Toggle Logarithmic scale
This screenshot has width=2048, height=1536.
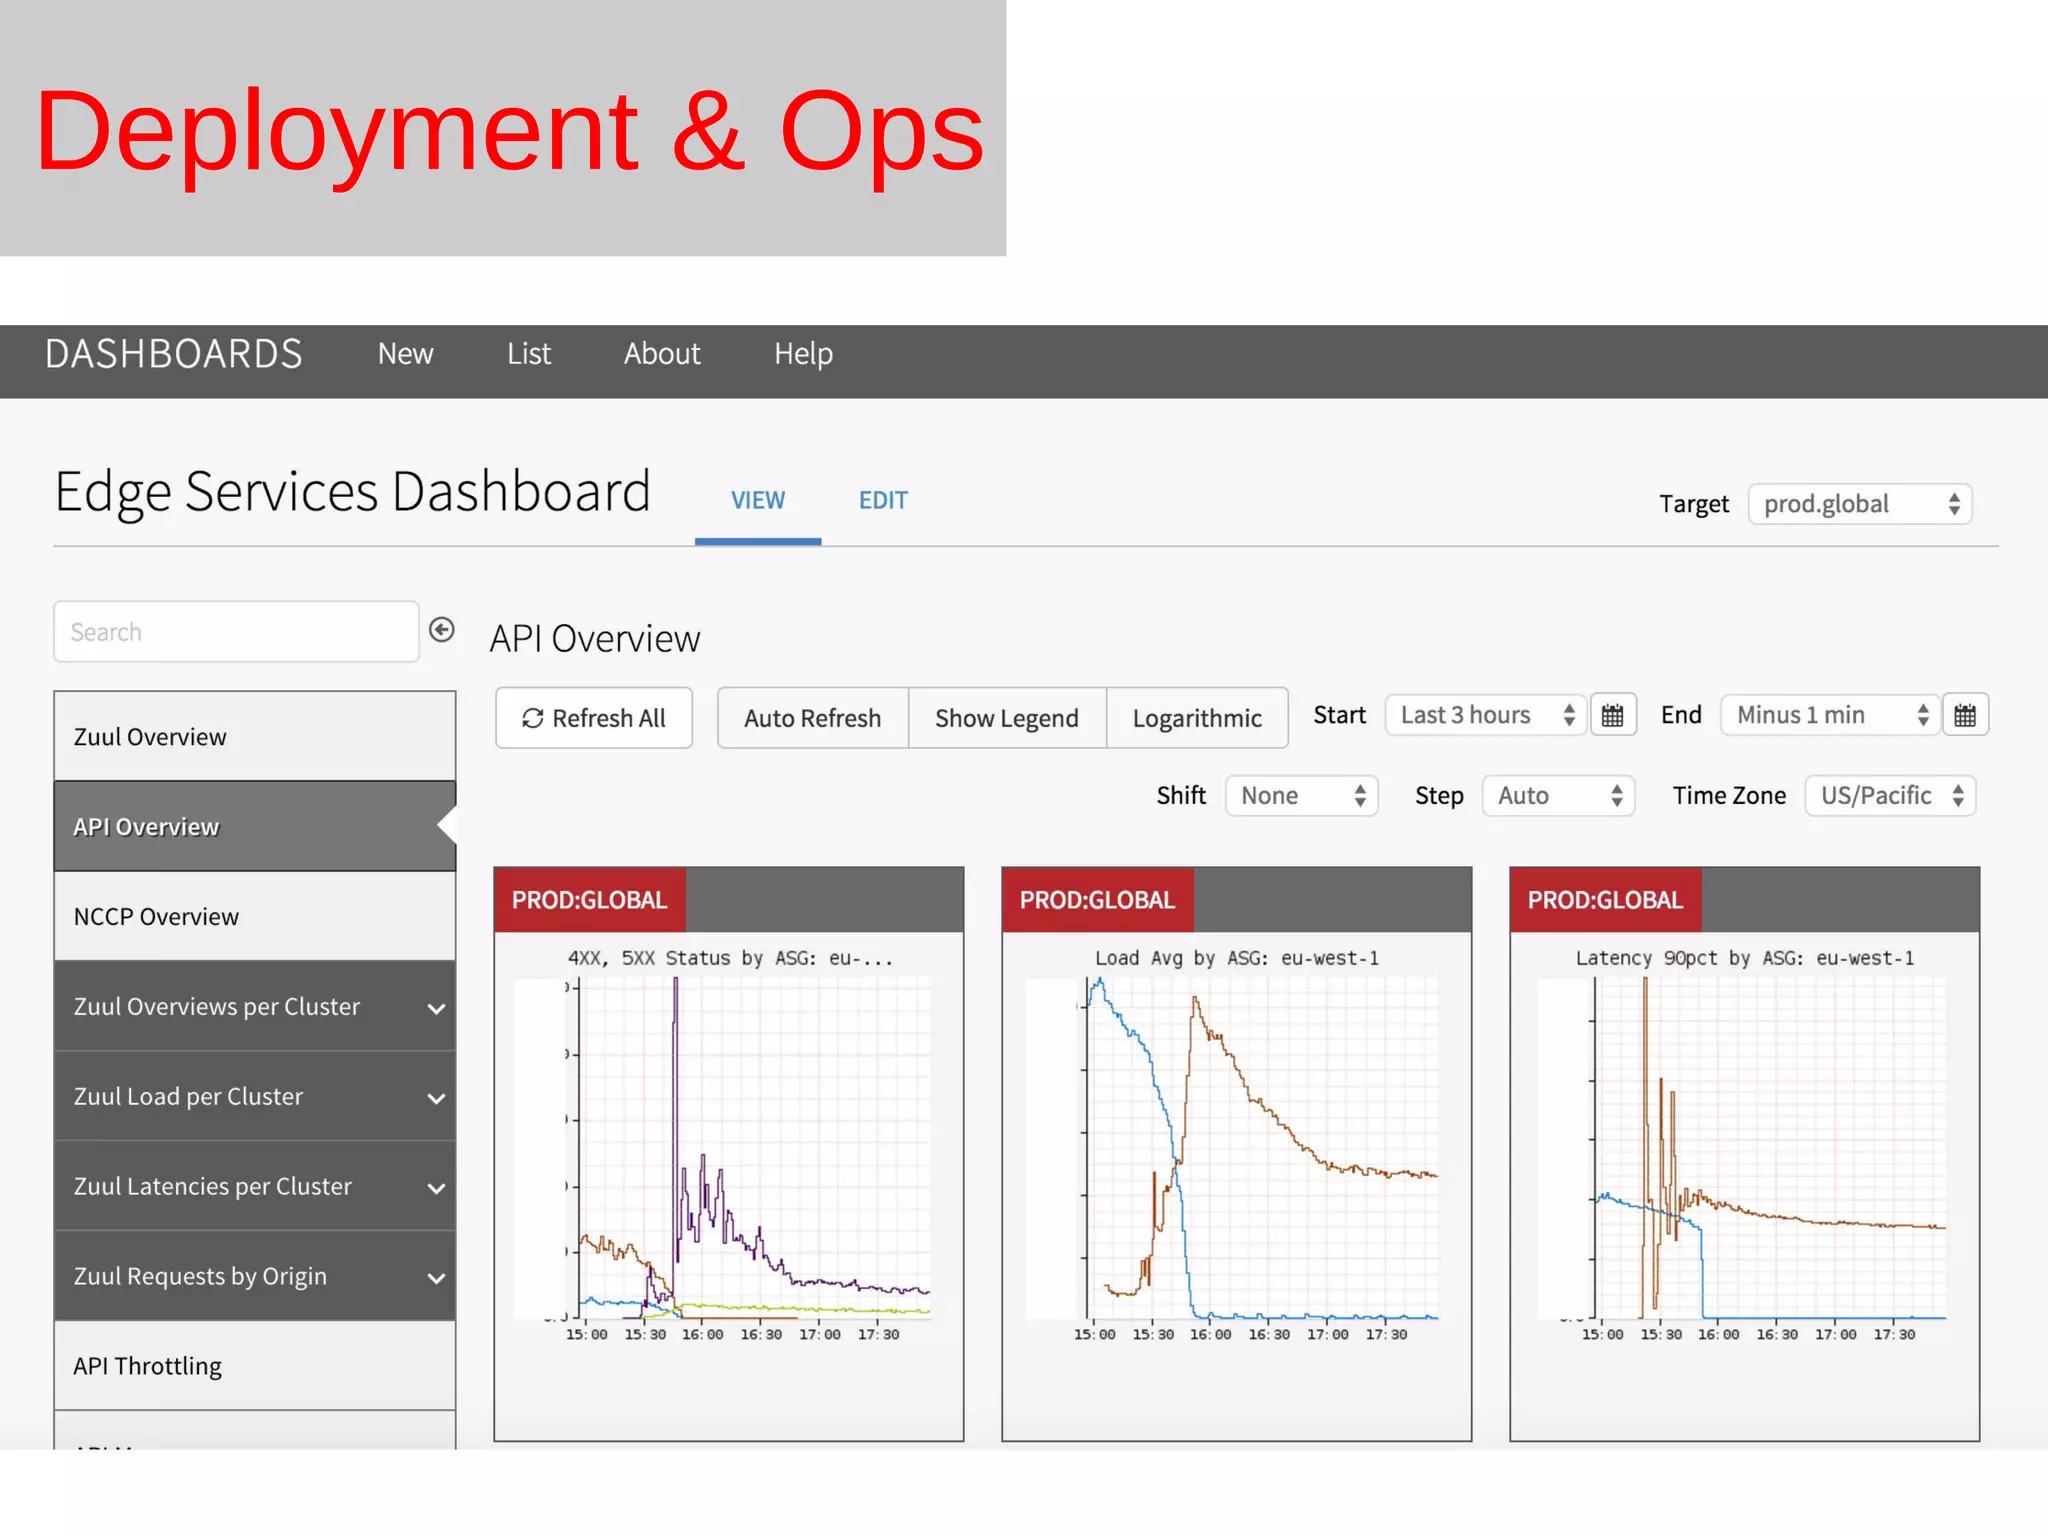click(x=1197, y=718)
